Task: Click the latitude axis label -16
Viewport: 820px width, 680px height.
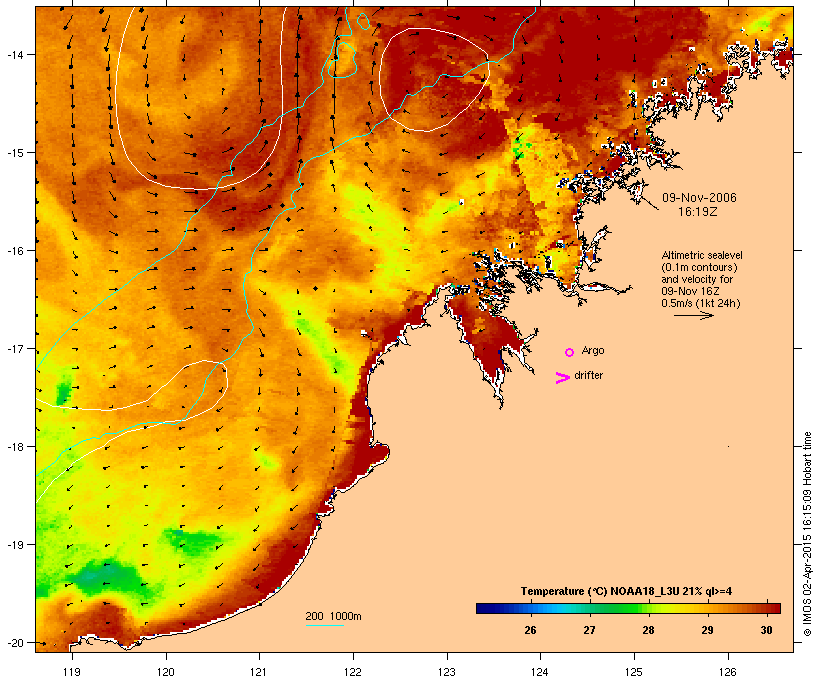Action: pyautogui.click(x=14, y=251)
